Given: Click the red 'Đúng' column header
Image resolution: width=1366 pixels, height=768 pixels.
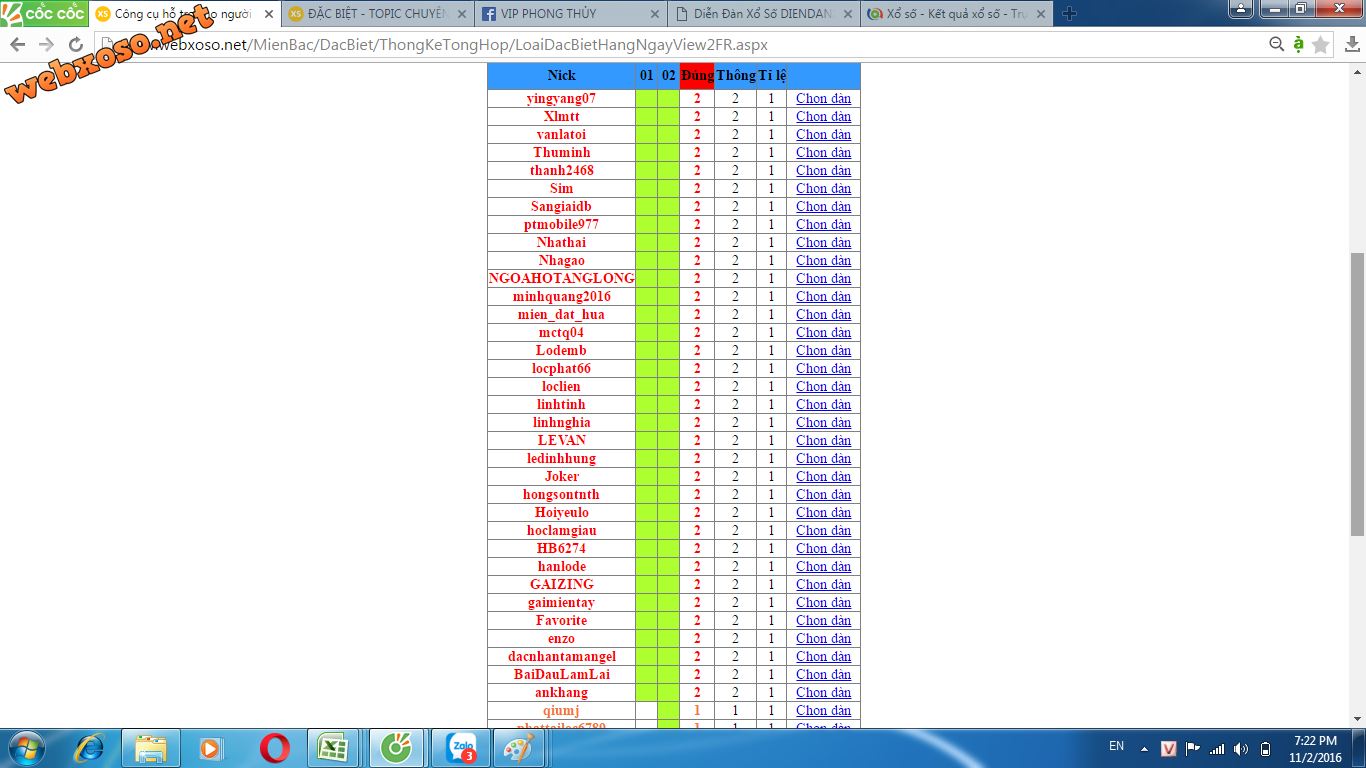Looking at the screenshot, I should (x=697, y=76).
